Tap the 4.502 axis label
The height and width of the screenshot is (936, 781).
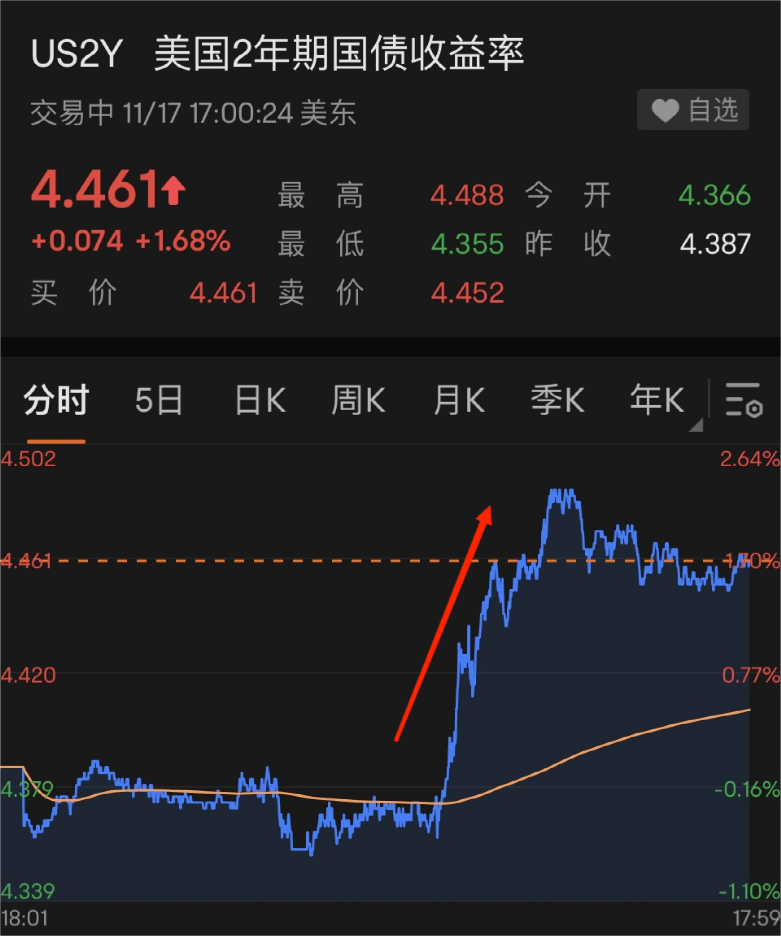coord(28,459)
